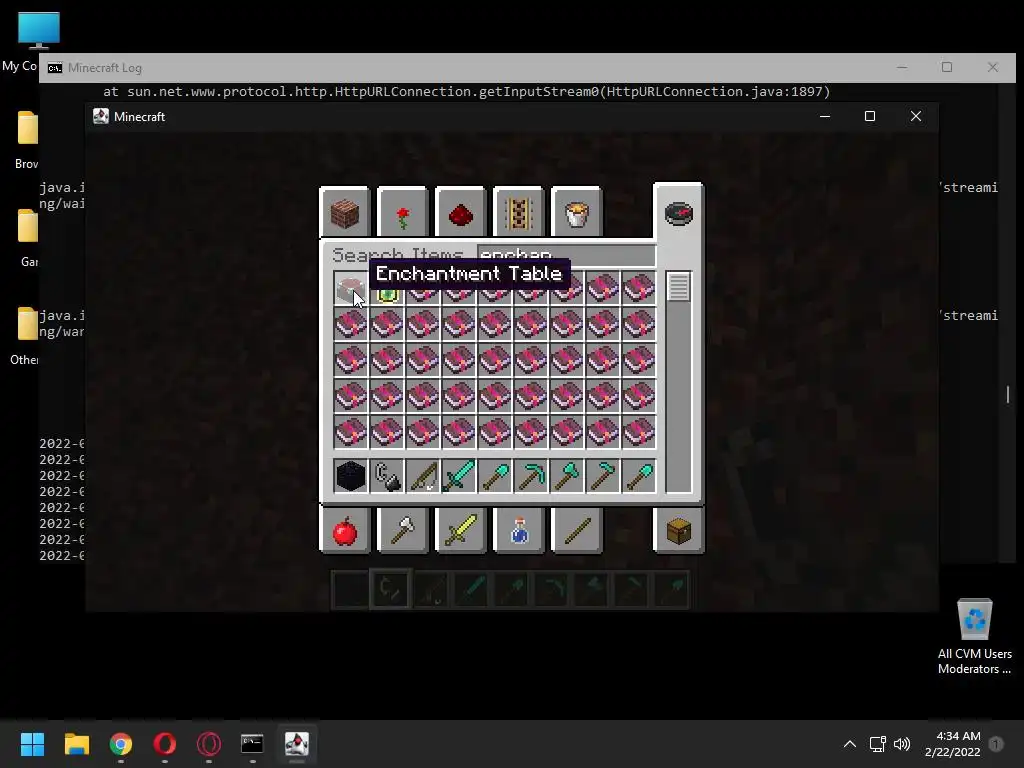
Task: Open the Windows Start menu
Action: tap(32, 744)
